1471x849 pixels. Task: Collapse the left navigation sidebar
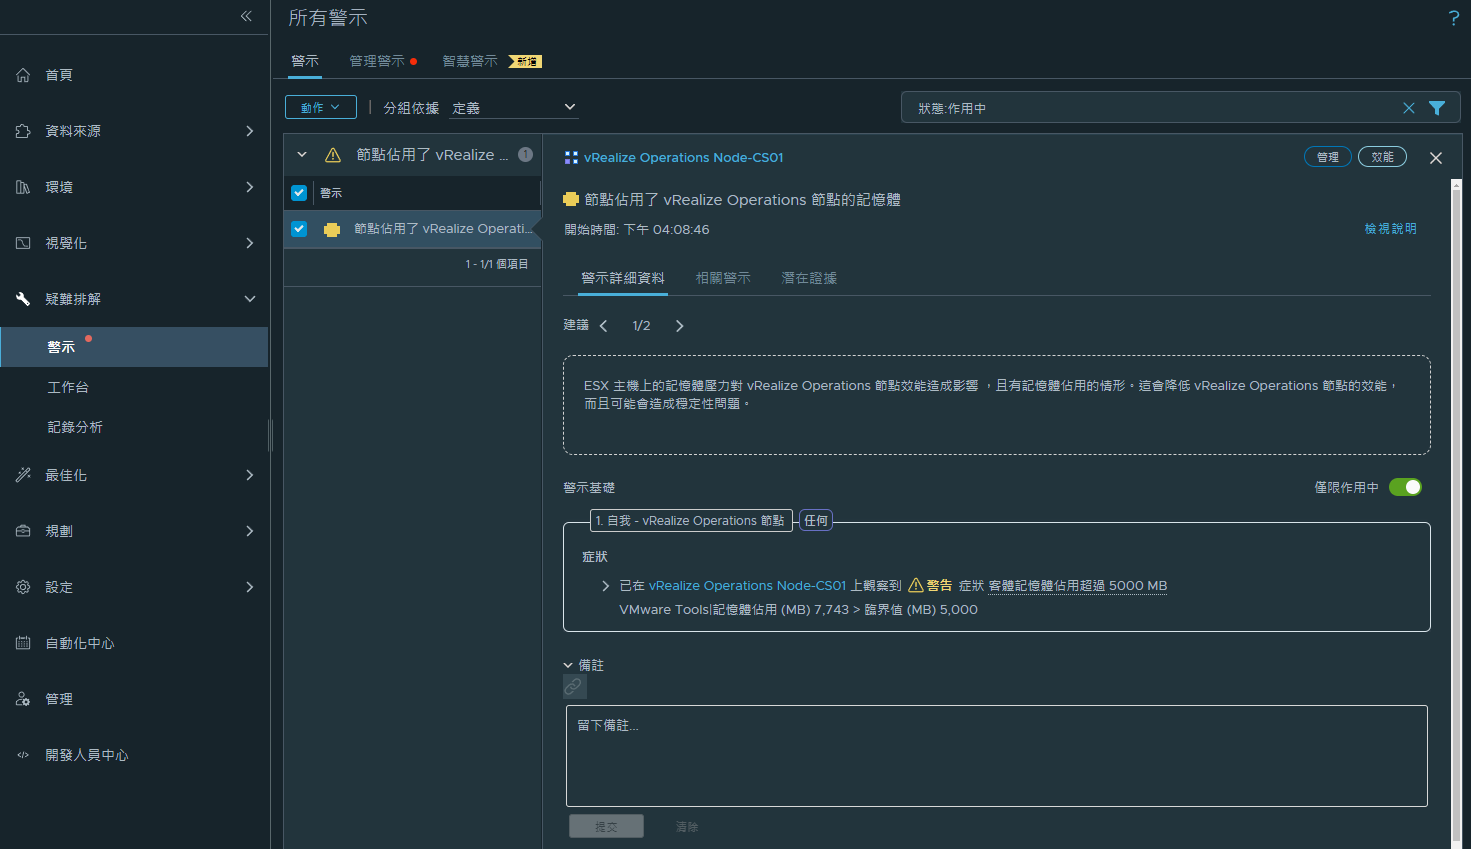[x=246, y=16]
